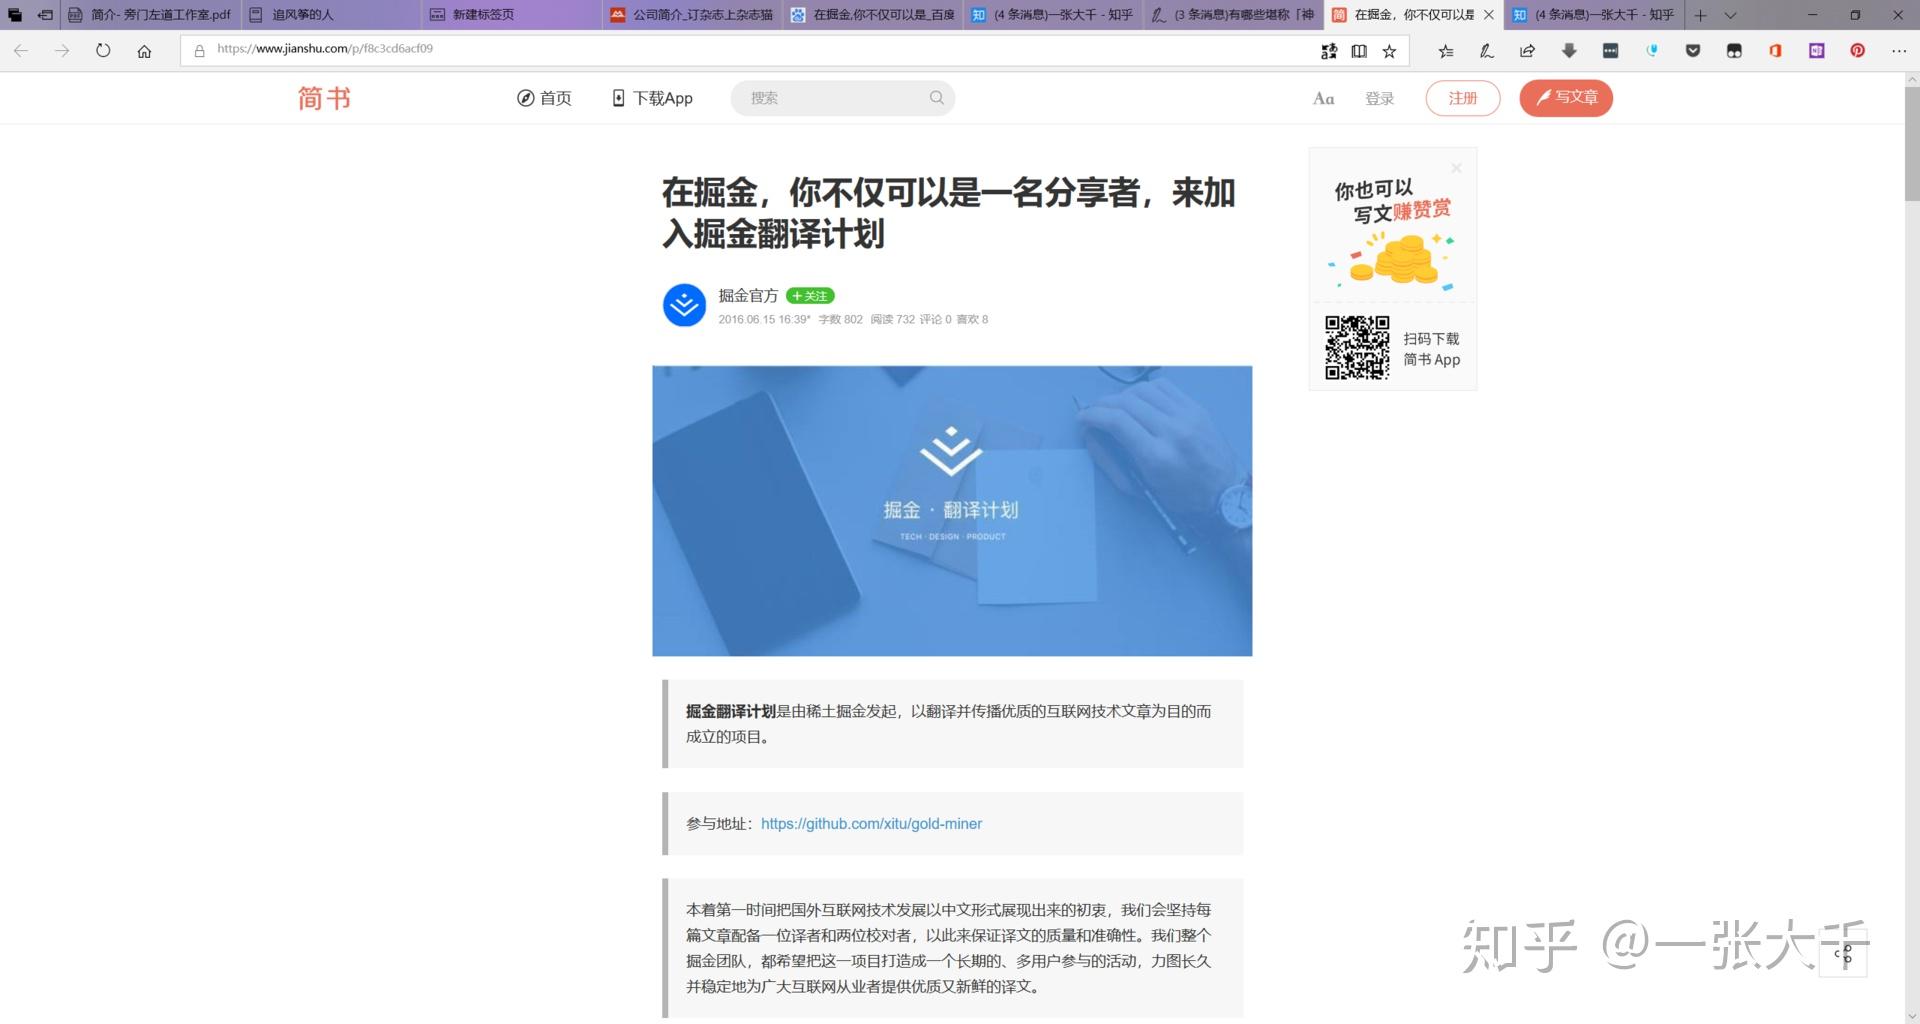Click the browser forward arrow
This screenshot has height=1024, width=1920.
pos(62,51)
